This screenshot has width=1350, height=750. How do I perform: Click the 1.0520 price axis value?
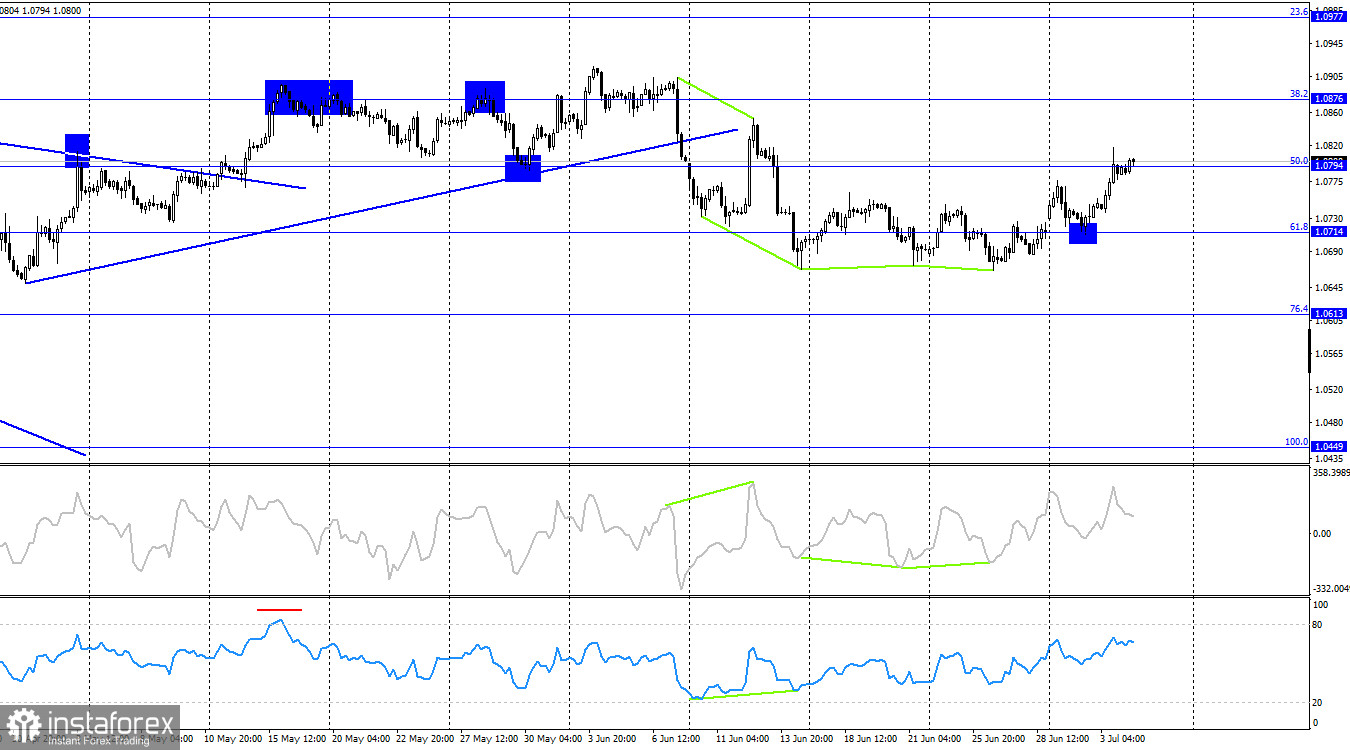point(1331,390)
